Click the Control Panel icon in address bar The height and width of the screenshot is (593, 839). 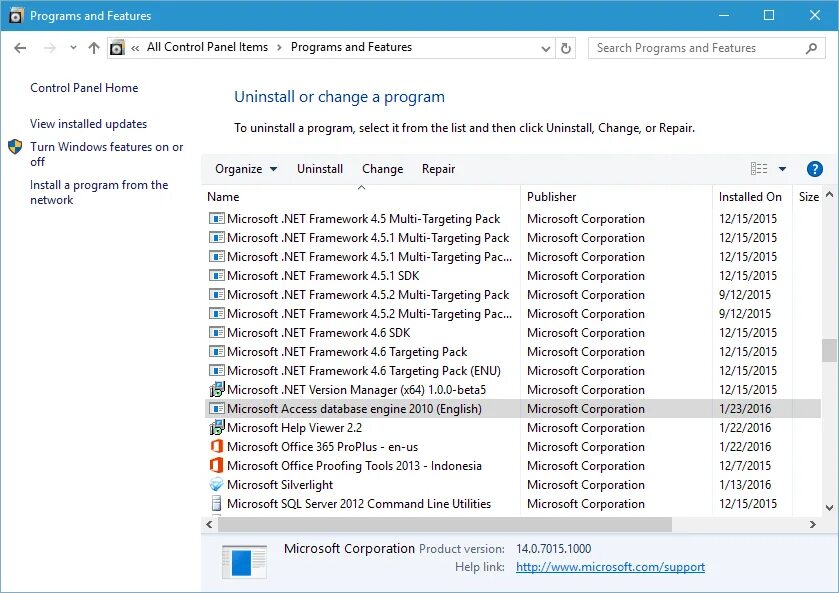point(117,48)
